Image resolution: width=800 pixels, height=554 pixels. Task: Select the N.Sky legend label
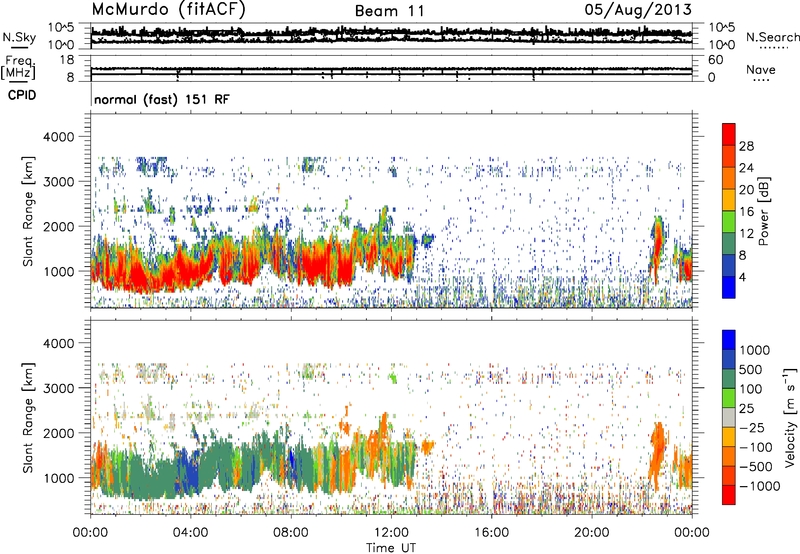pos(19,37)
